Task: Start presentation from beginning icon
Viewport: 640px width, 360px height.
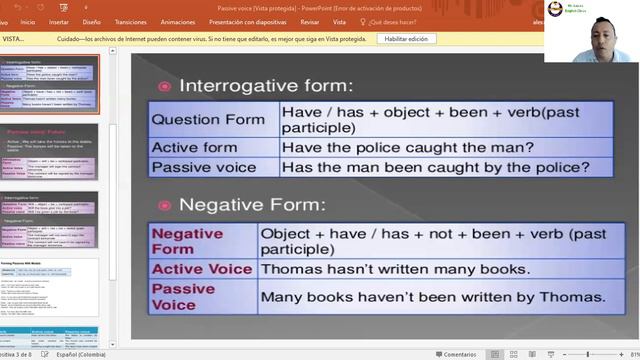Action: [64, 7]
